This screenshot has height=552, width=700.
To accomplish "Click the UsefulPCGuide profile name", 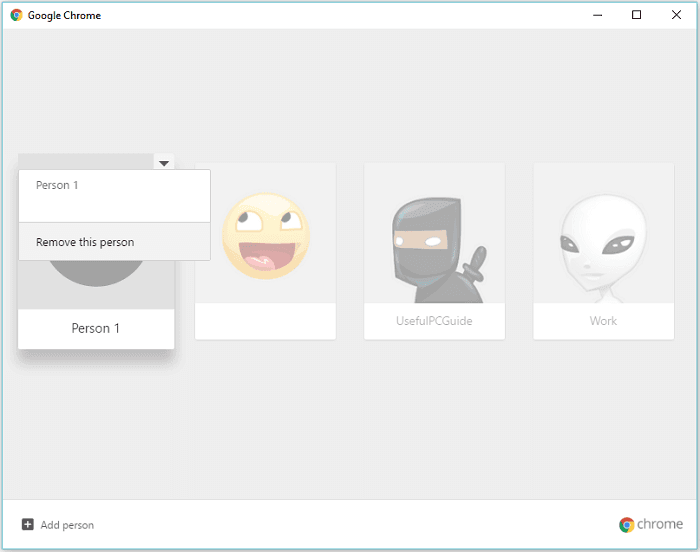I will pyautogui.click(x=434, y=321).
